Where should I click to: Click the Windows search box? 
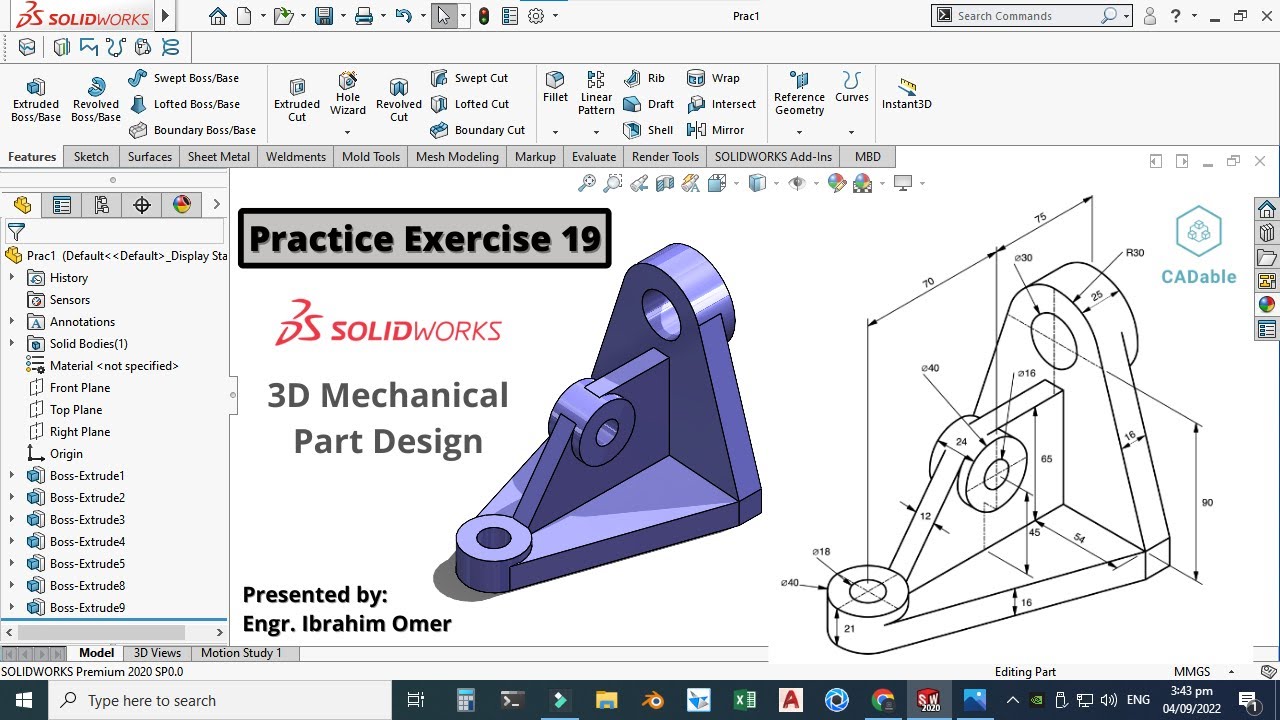220,700
